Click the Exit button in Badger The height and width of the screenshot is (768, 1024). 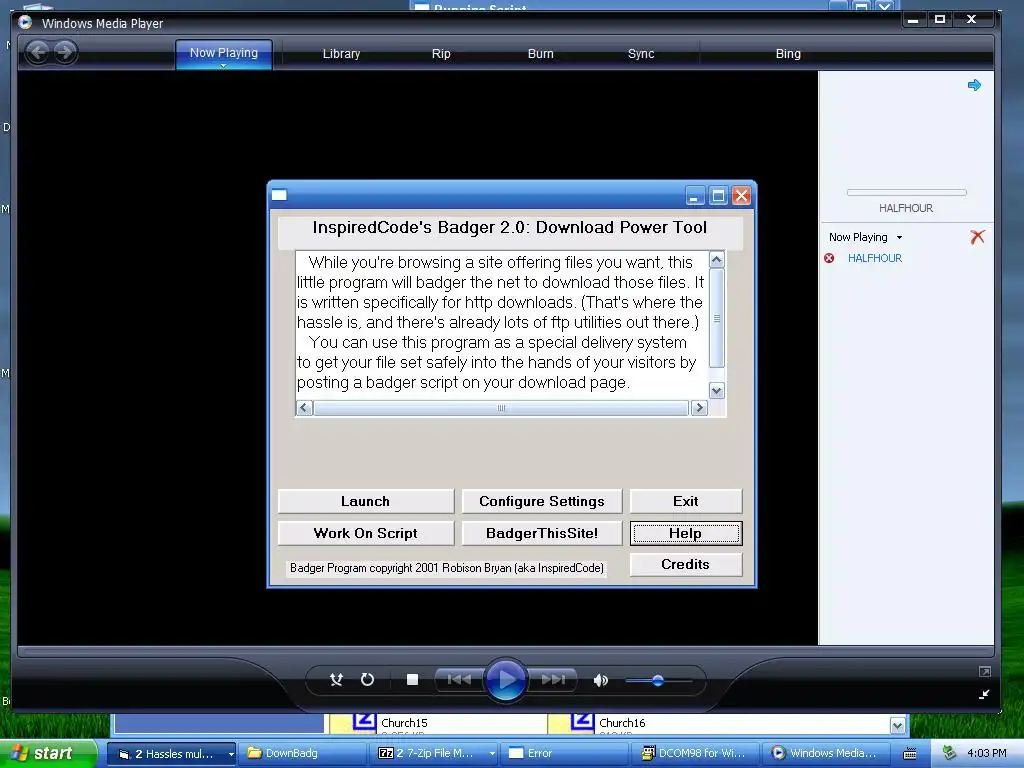click(x=686, y=502)
